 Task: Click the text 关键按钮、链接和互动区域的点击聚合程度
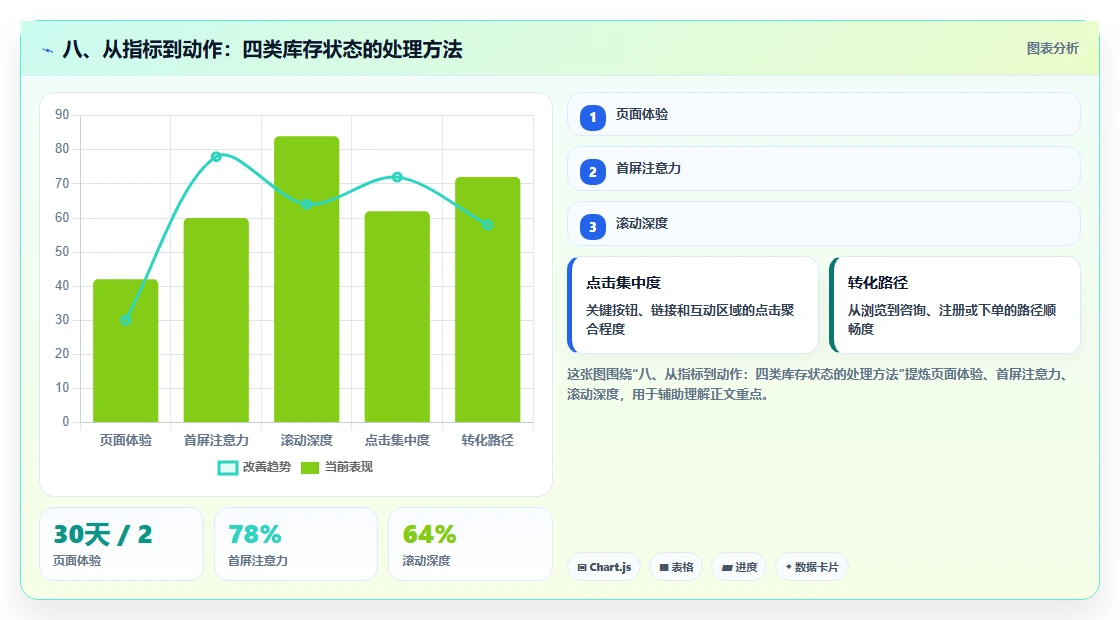(690, 319)
